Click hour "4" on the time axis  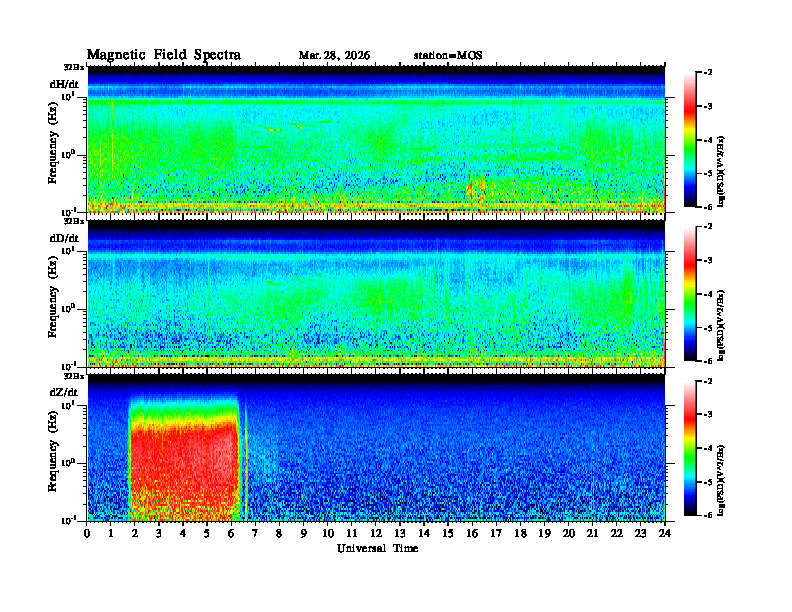183,533
